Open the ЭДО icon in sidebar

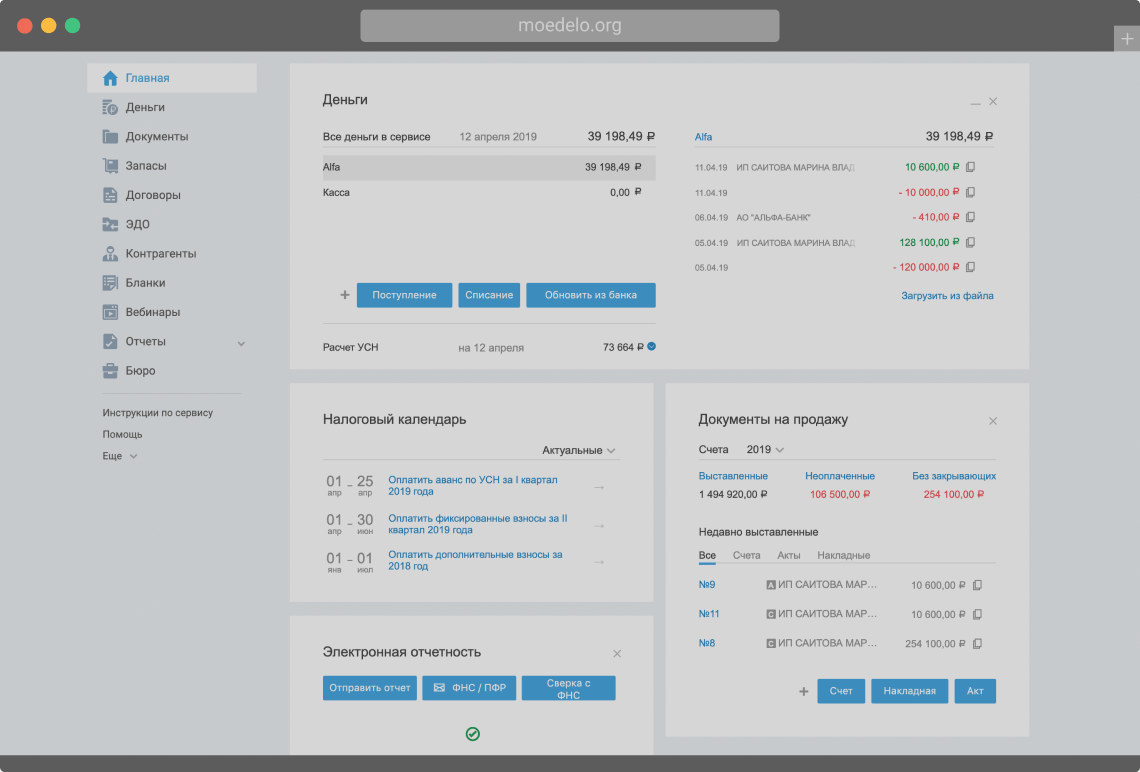click(x=110, y=224)
